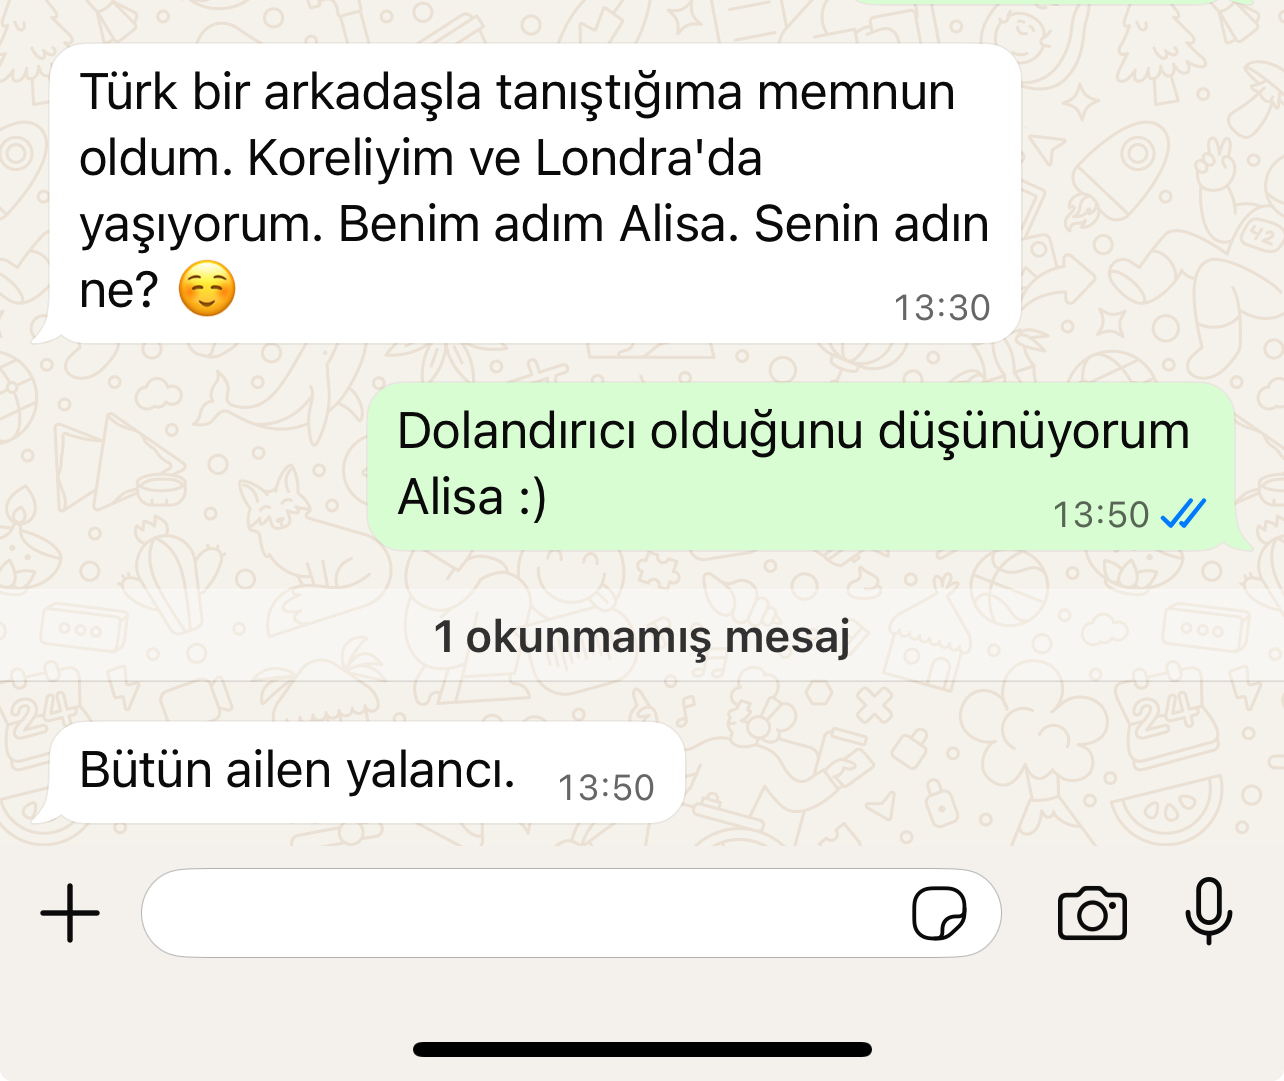Viewport: 1284px width, 1081px height.
Task: Tap the 13:50 timestamp beside the checkmarks
Action: [x=1101, y=515]
